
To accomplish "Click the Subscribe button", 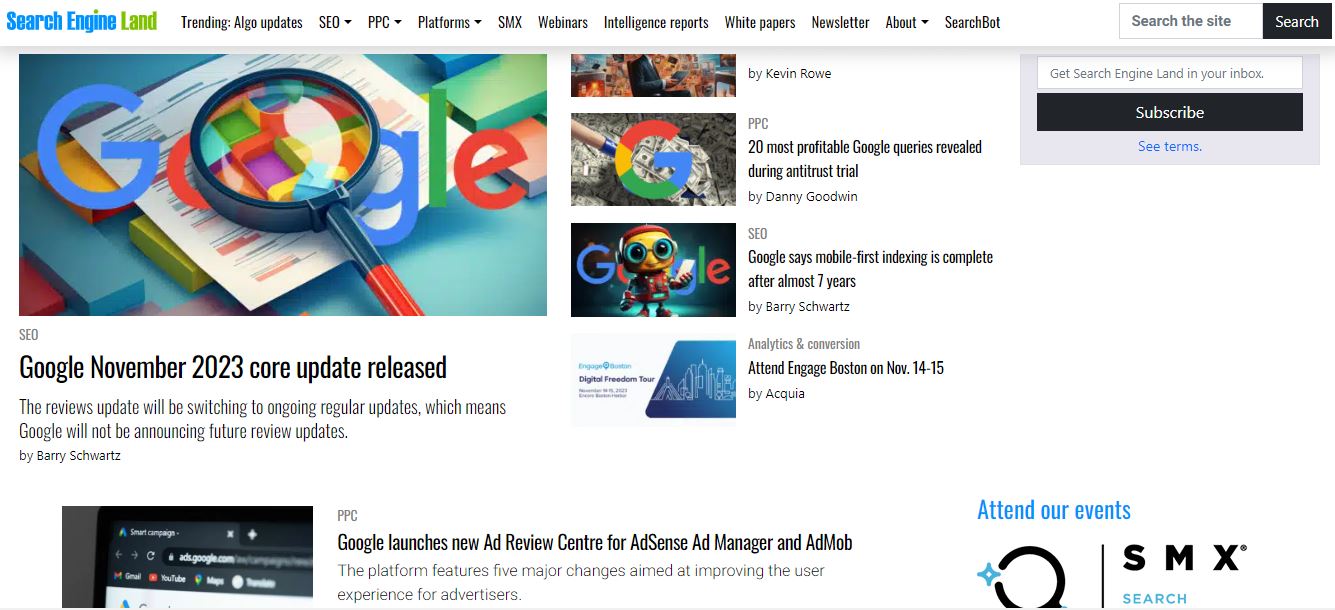I will (1170, 112).
